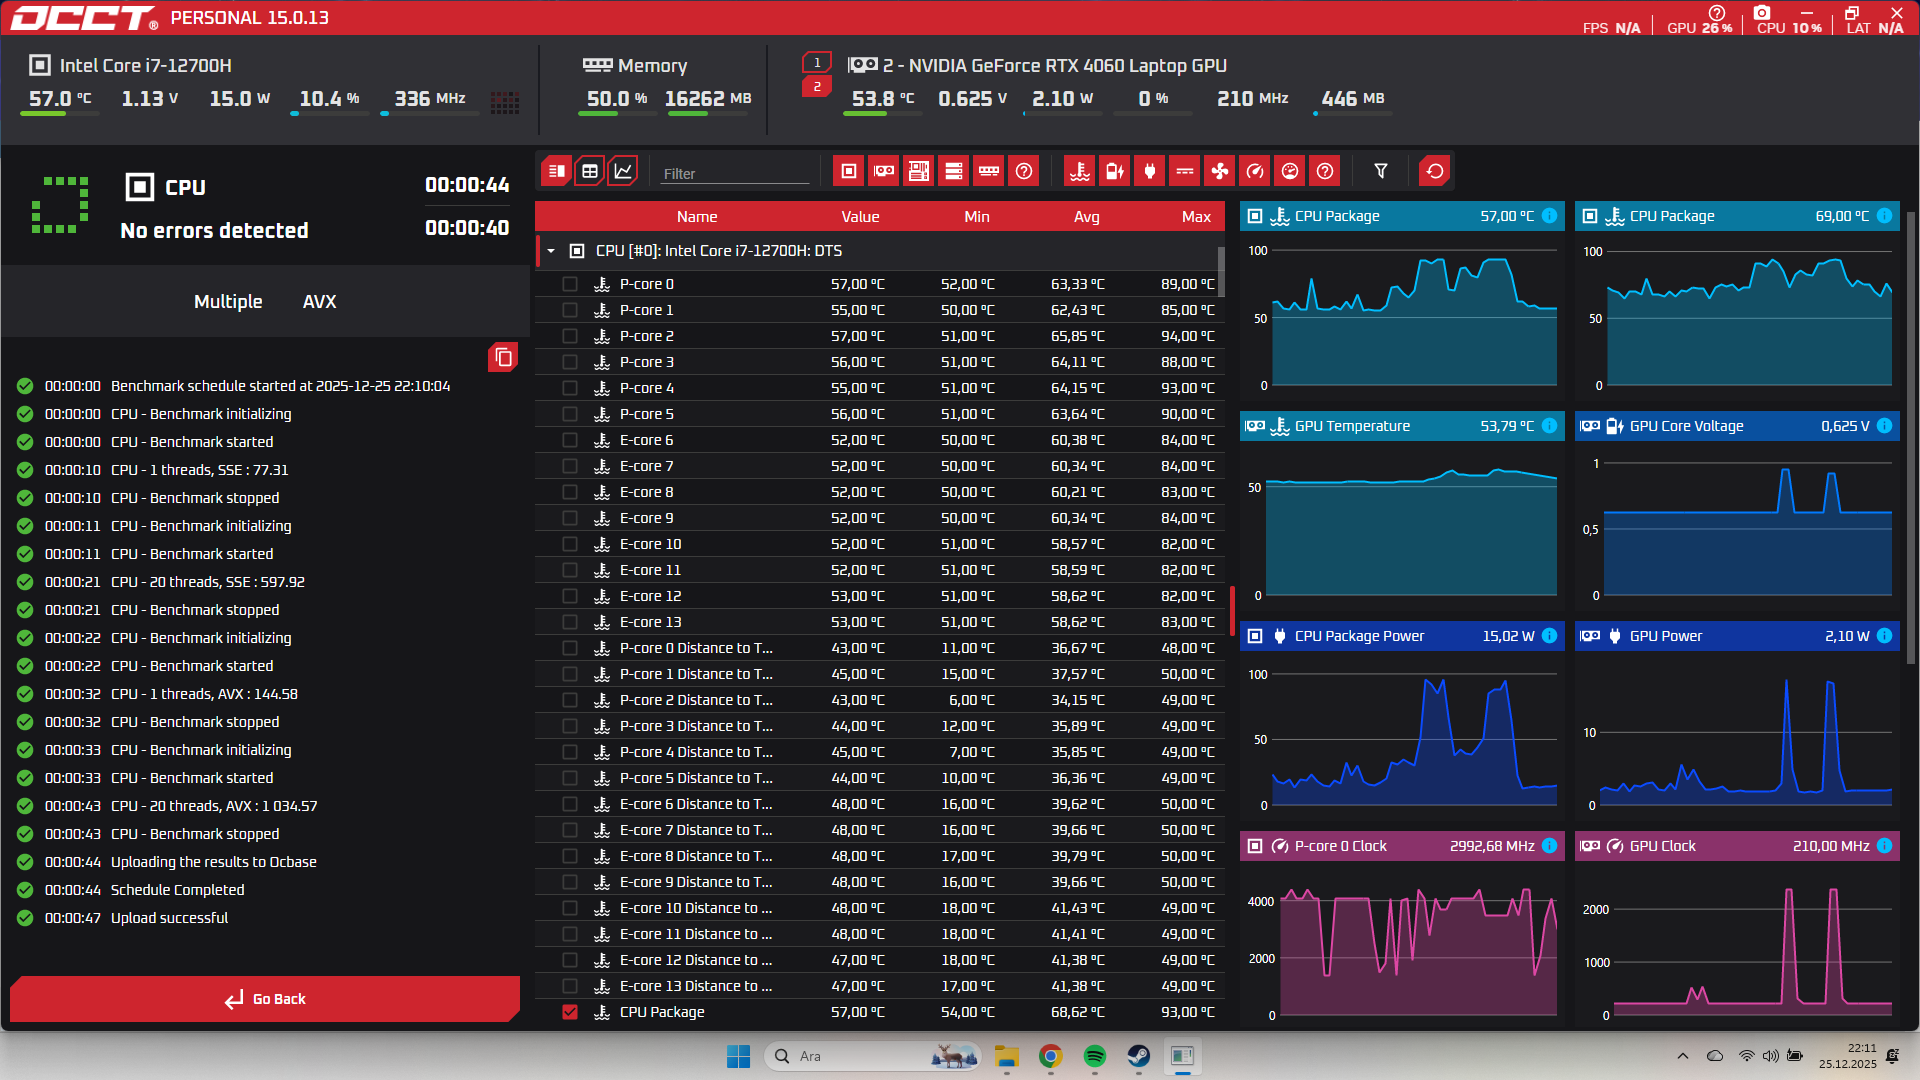The height and width of the screenshot is (1080, 1920).
Task: Enable the E-core 6 row checkbox
Action: (570, 440)
